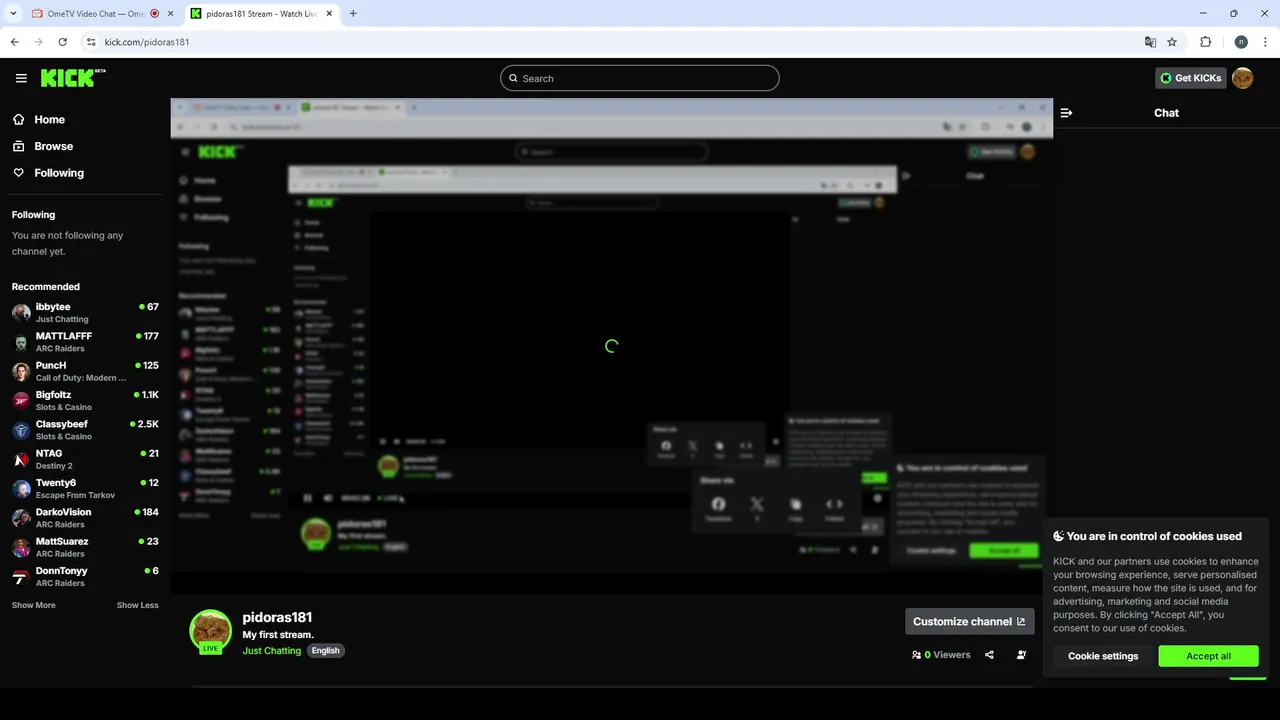Bookmark this page with star icon
The height and width of the screenshot is (720, 1280).
pos(1172,42)
